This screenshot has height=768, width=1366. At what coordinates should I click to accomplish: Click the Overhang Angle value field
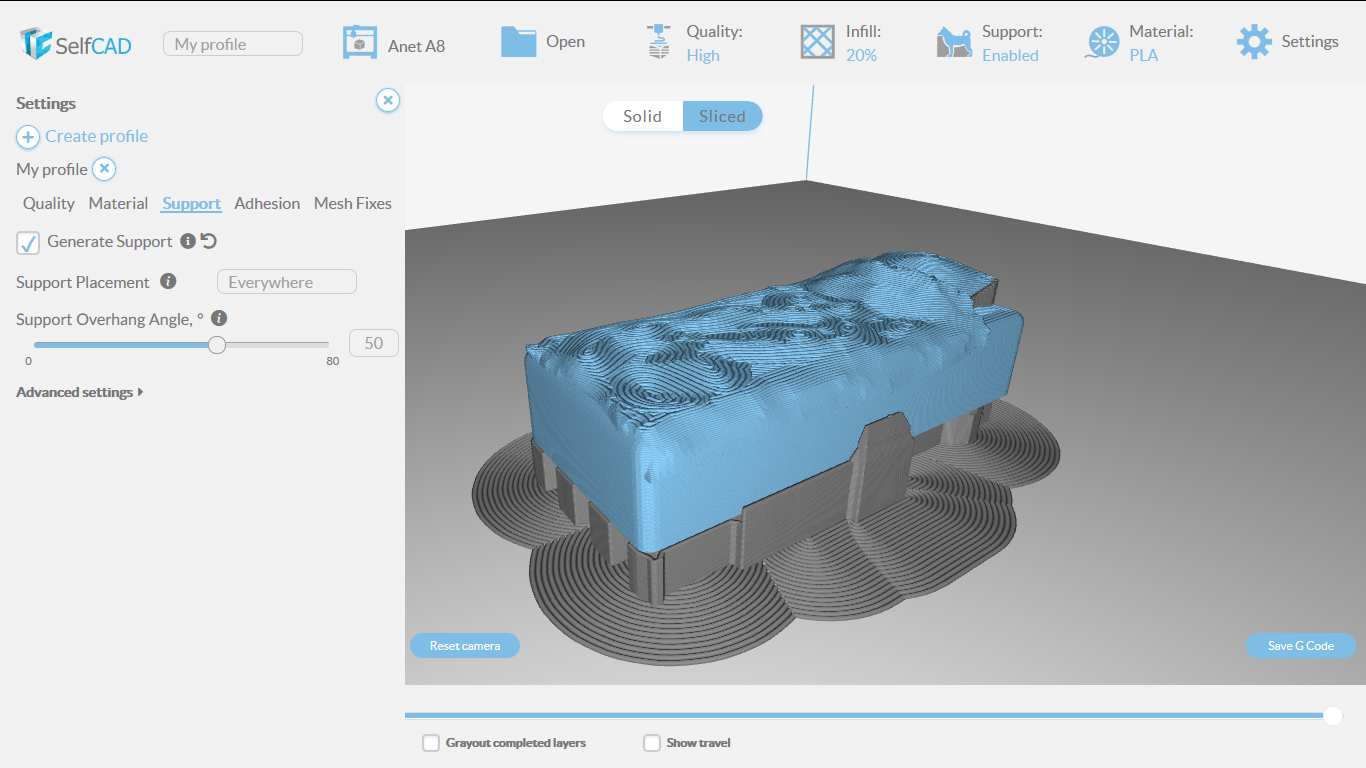coord(374,343)
